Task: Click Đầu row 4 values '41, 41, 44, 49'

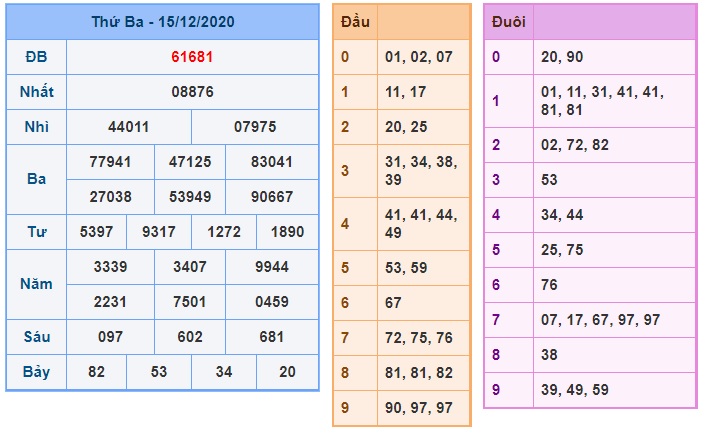Action: (421, 224)
